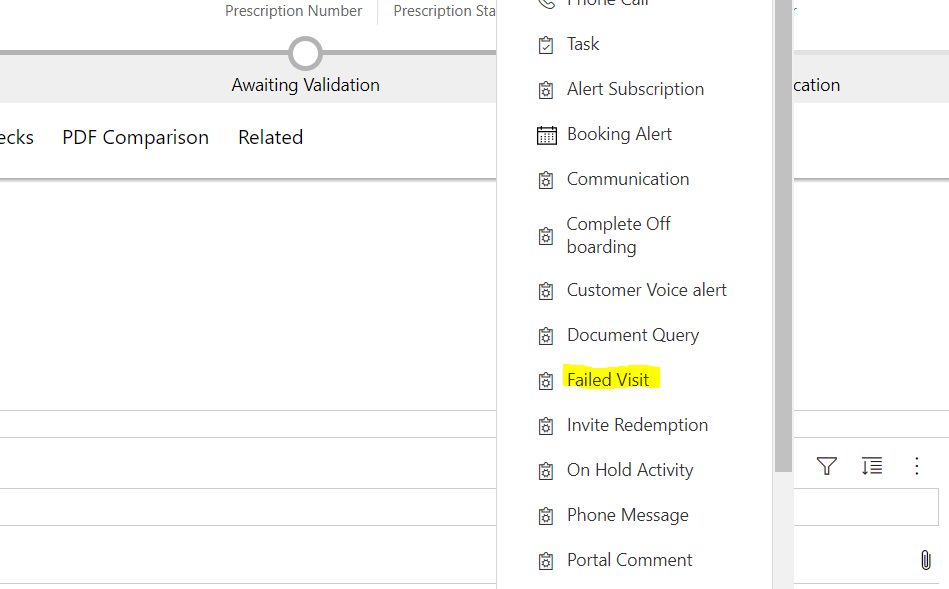
Task: Select the Document Query activity entry
Action: click(632, 335)
